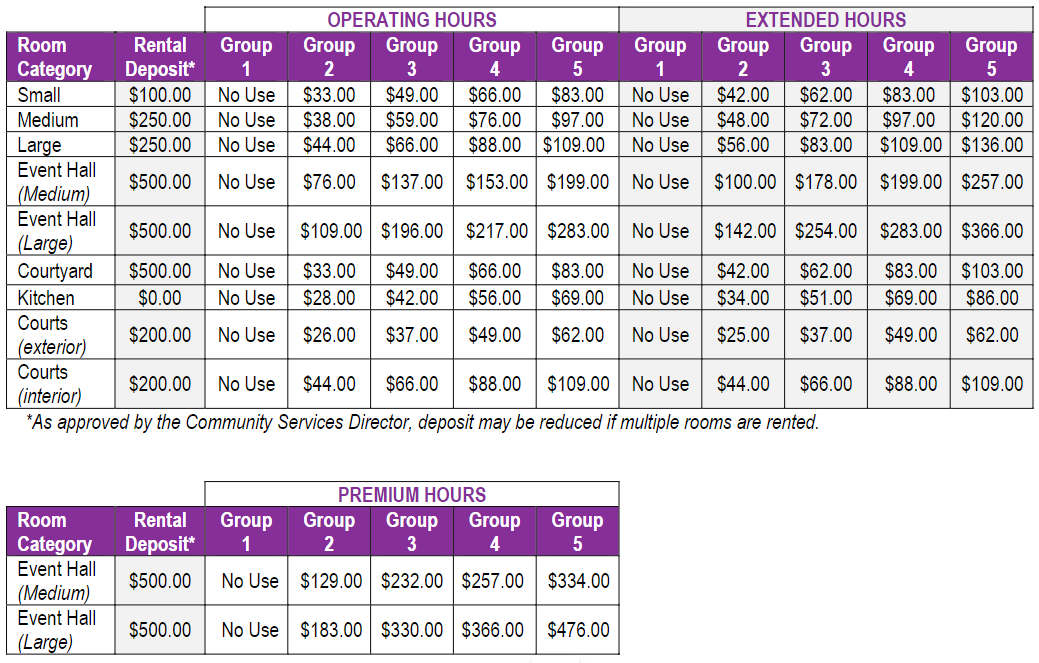
Task: Select the Courtyard row label
Action: click(55, 271)
